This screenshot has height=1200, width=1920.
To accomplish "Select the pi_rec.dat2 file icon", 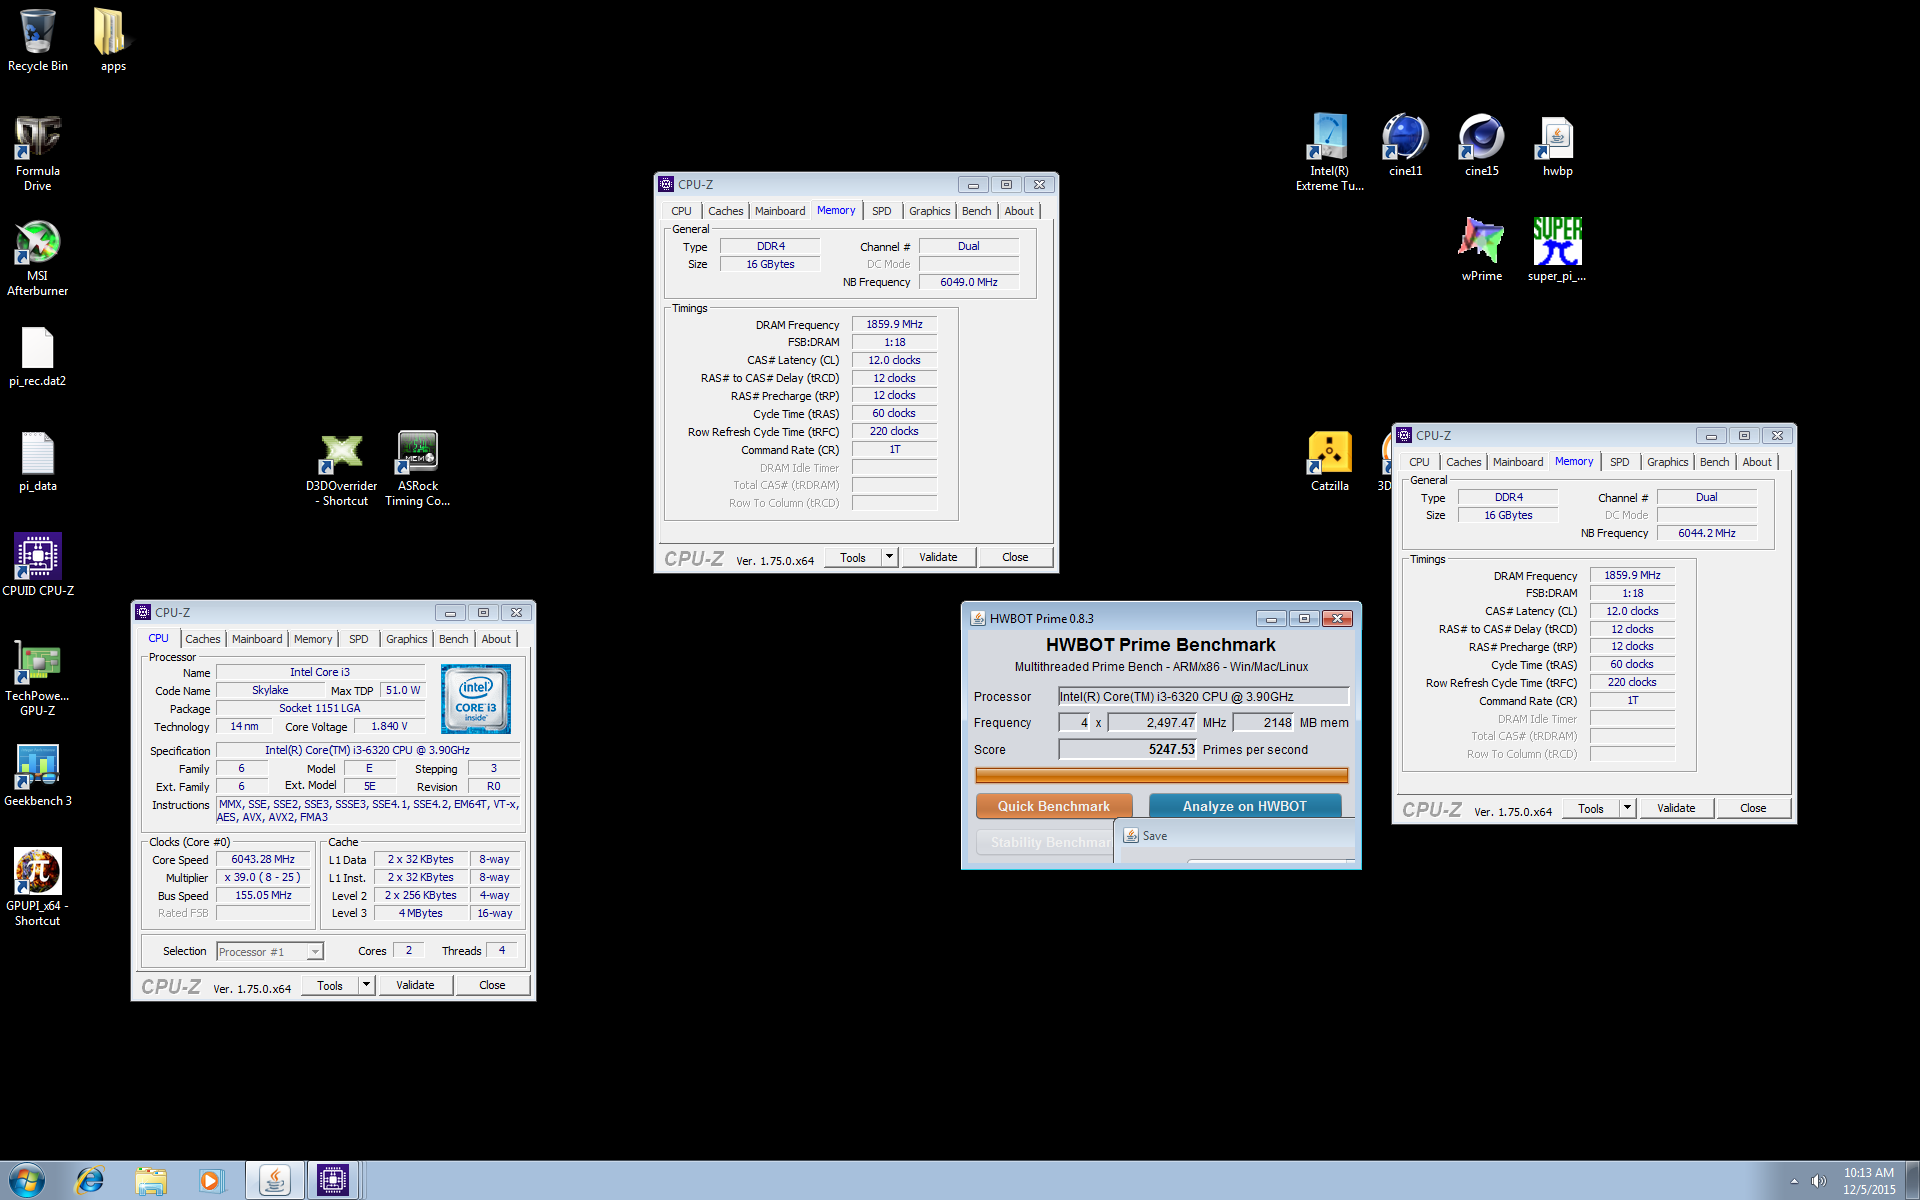I will 38,357.
